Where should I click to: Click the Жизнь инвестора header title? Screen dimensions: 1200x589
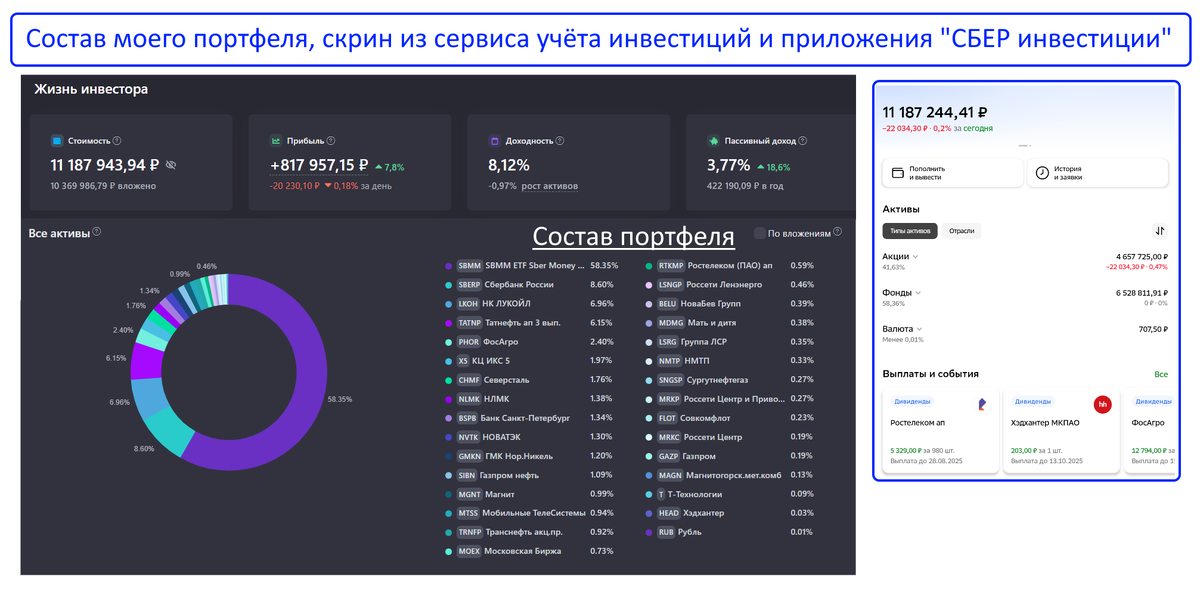[x=91, y=89]
